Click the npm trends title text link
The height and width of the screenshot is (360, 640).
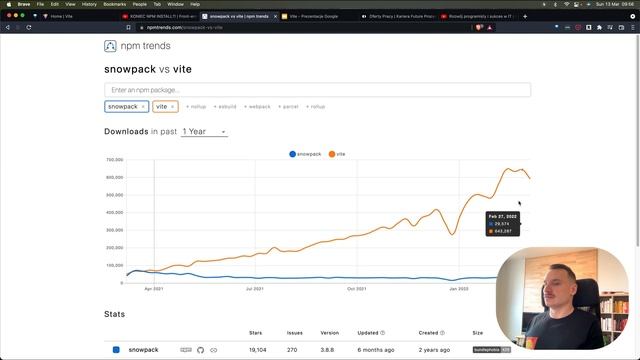[x=146, y=46]
